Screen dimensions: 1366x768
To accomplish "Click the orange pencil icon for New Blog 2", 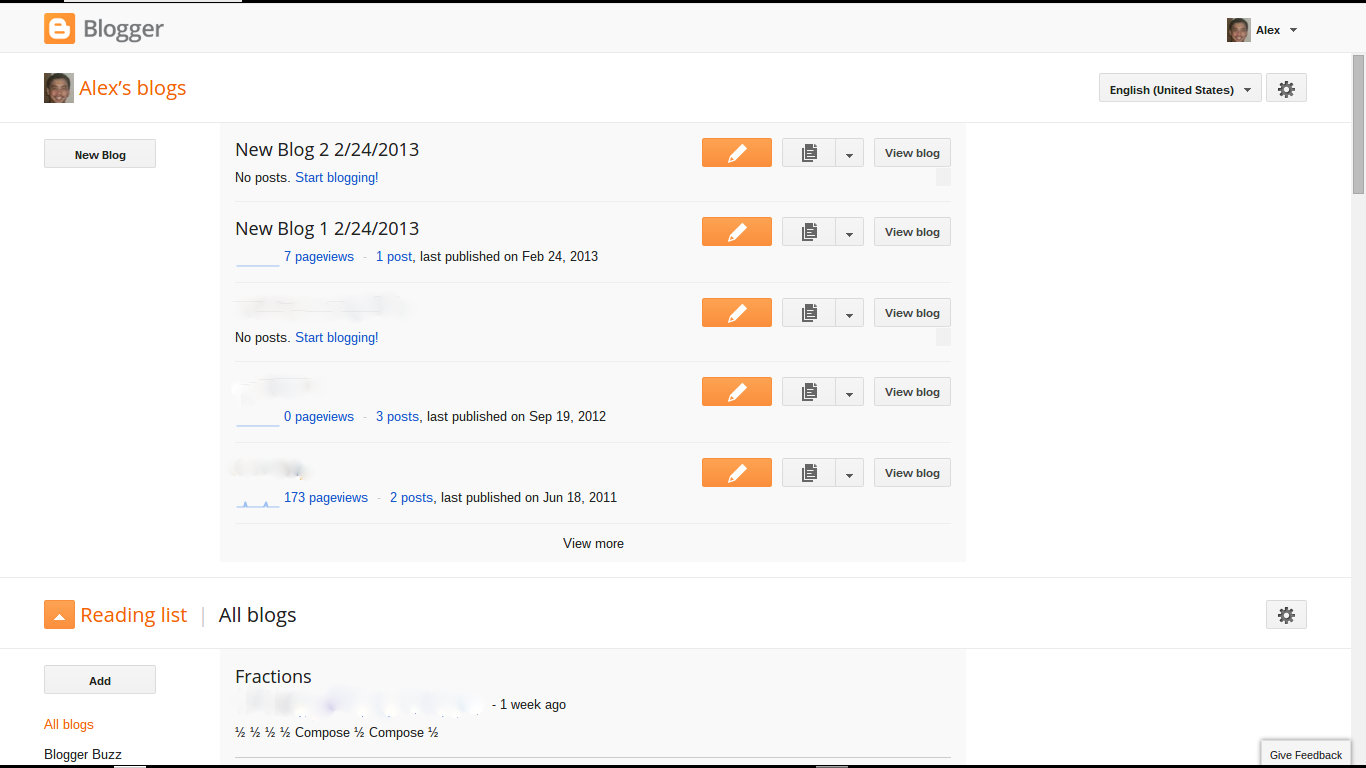I will coord(736,152).
